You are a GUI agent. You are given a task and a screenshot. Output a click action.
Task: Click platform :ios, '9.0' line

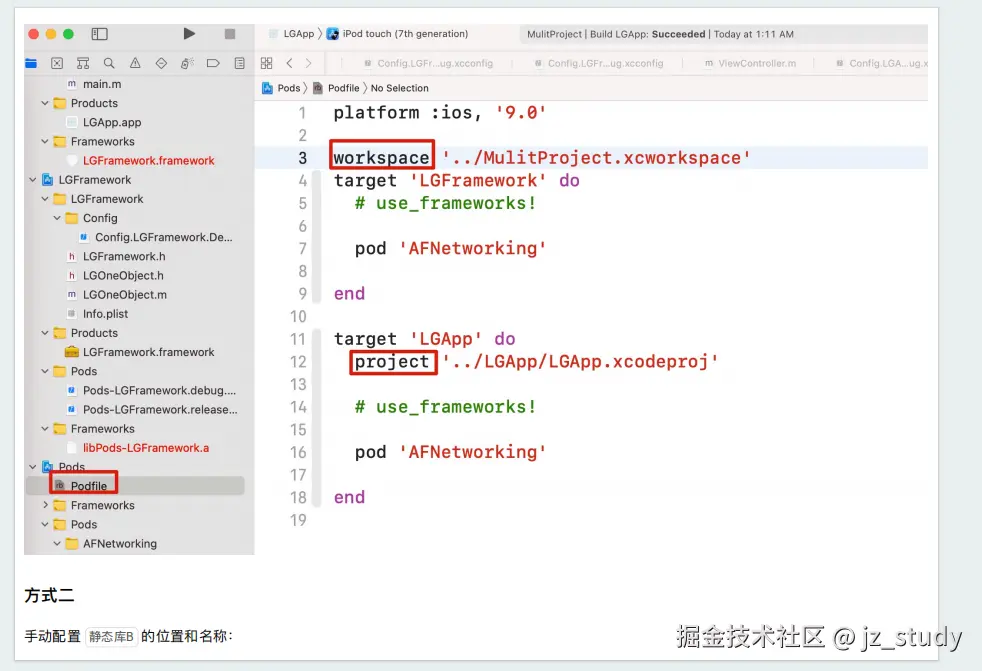440,113
